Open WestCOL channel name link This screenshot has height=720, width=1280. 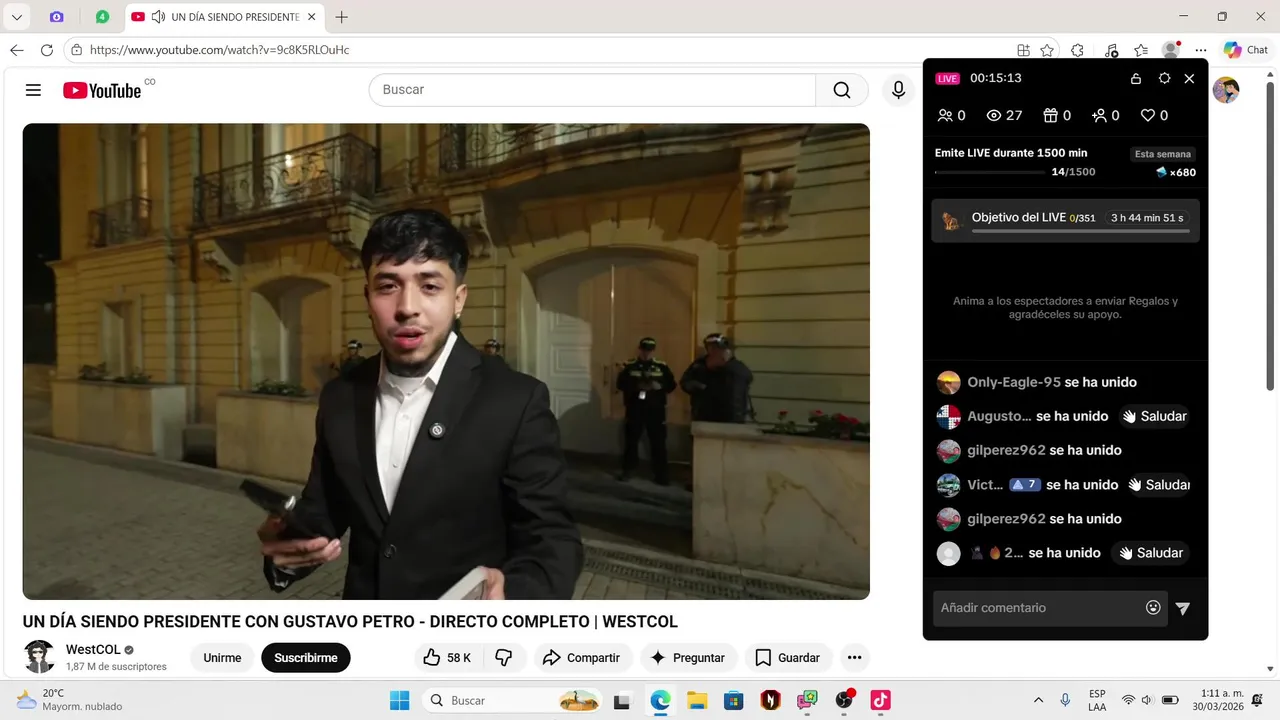click(93, 649)
